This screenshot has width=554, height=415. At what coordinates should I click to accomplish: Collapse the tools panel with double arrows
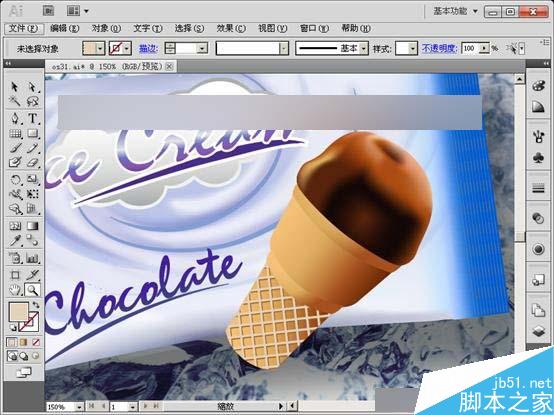pos(8,64)
